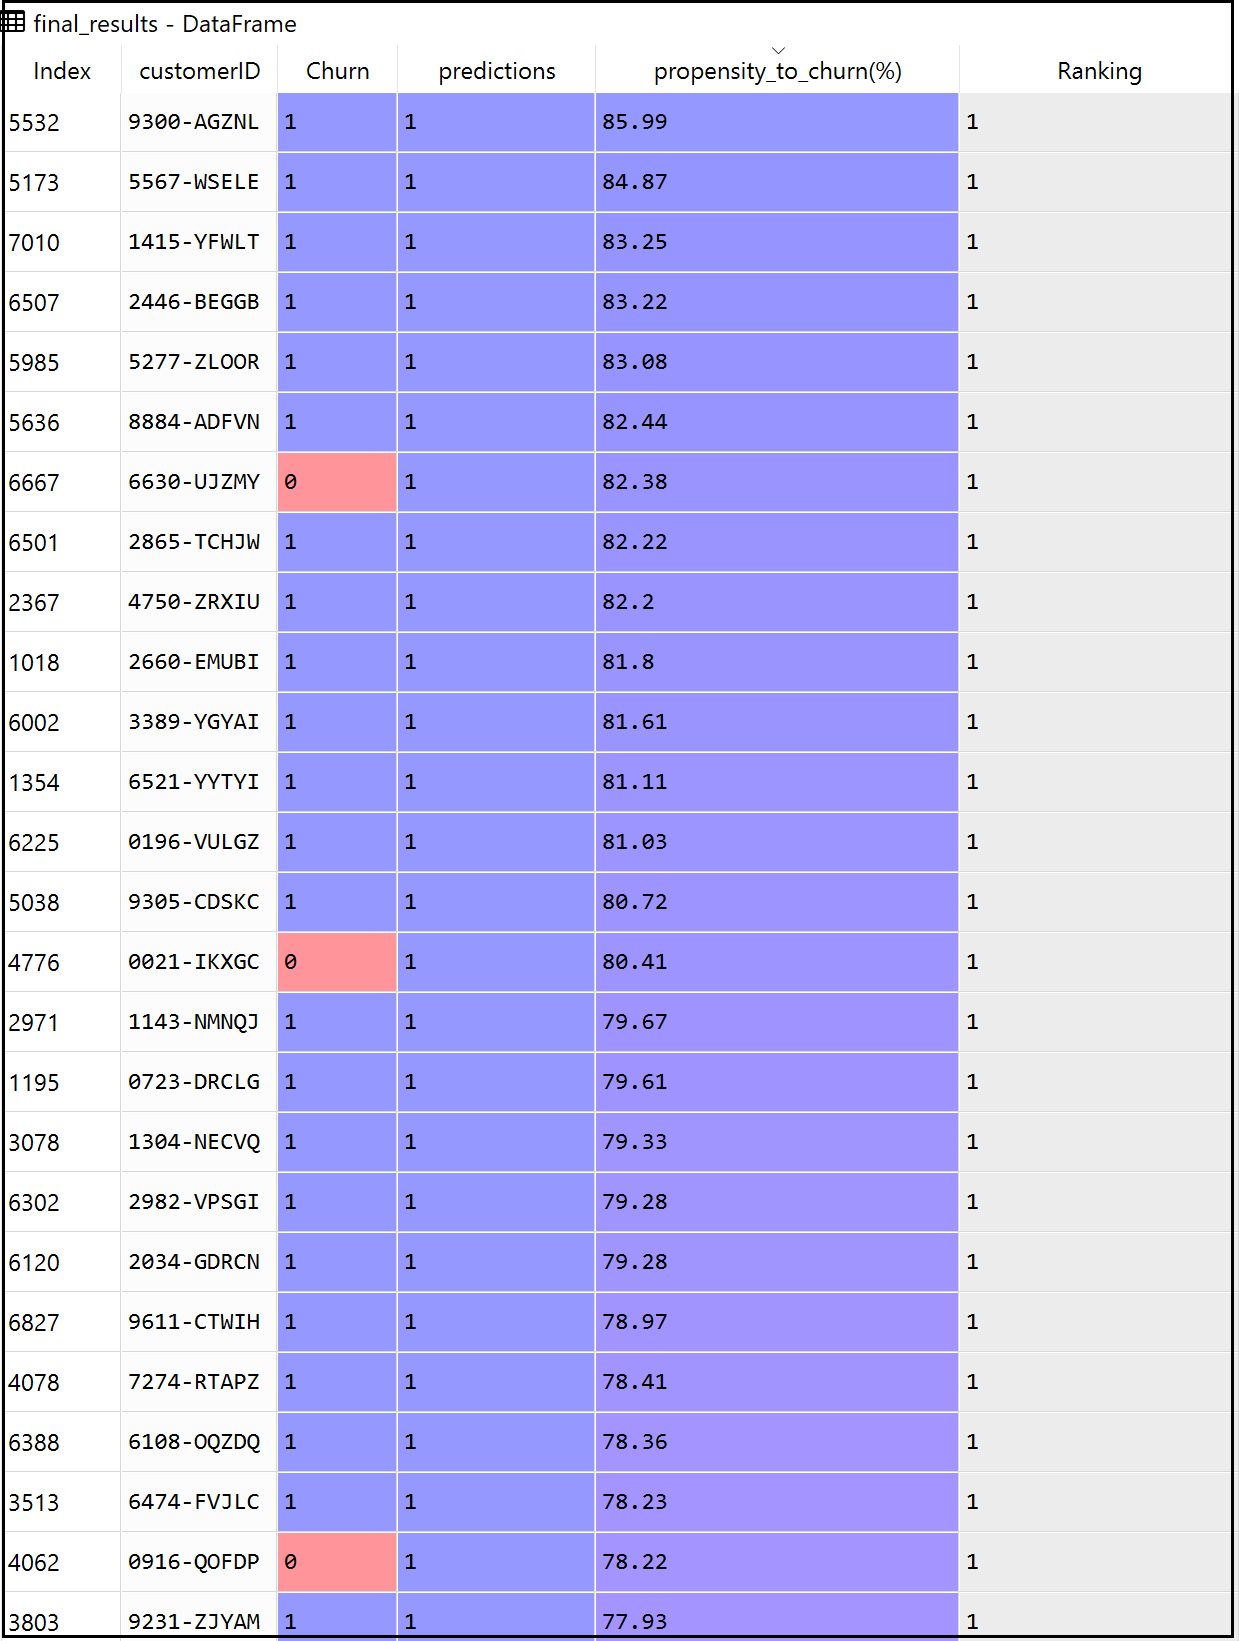Click the DataFrame table icon in title
The image size is (1239, 1641).
pyautogui.click(x=14, y=22)
